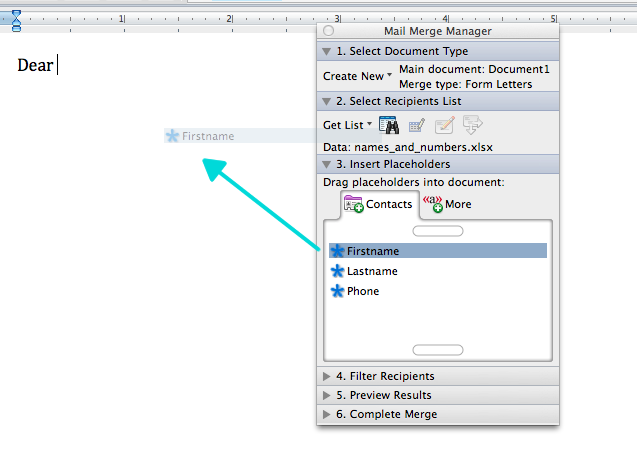Viewport: 637px width, 454px height.
Task: Click the blue asterisk beside Firstname
Action: click(x=337, y=251)
